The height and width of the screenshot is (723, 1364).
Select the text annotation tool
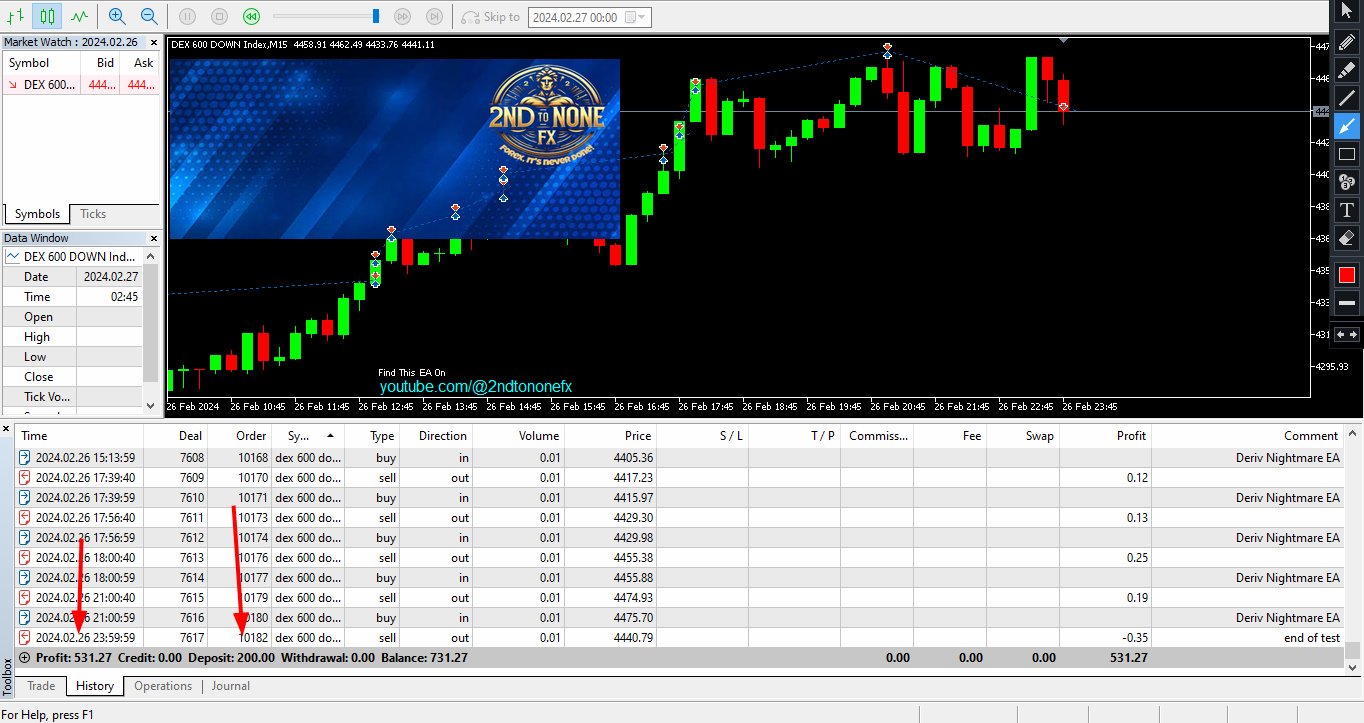coord(1346,210)
